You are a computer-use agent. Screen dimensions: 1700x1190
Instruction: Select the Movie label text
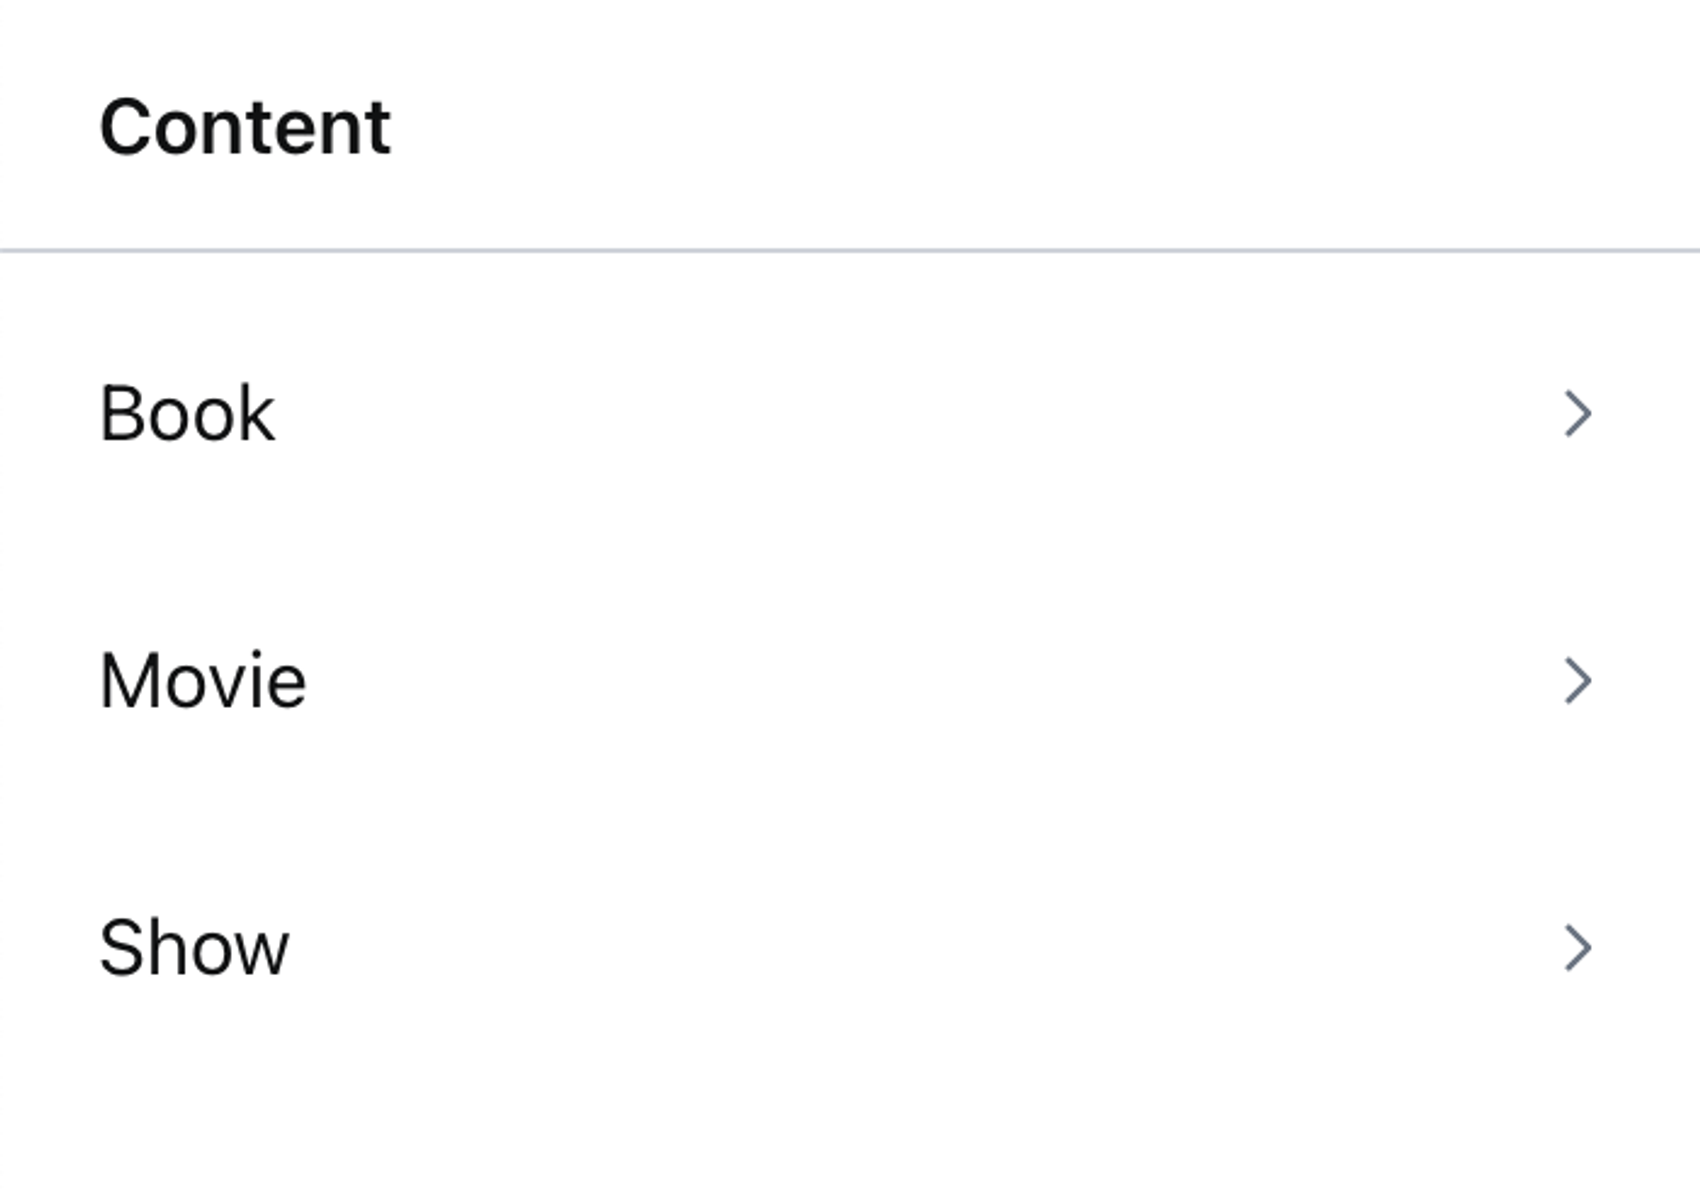203,681
